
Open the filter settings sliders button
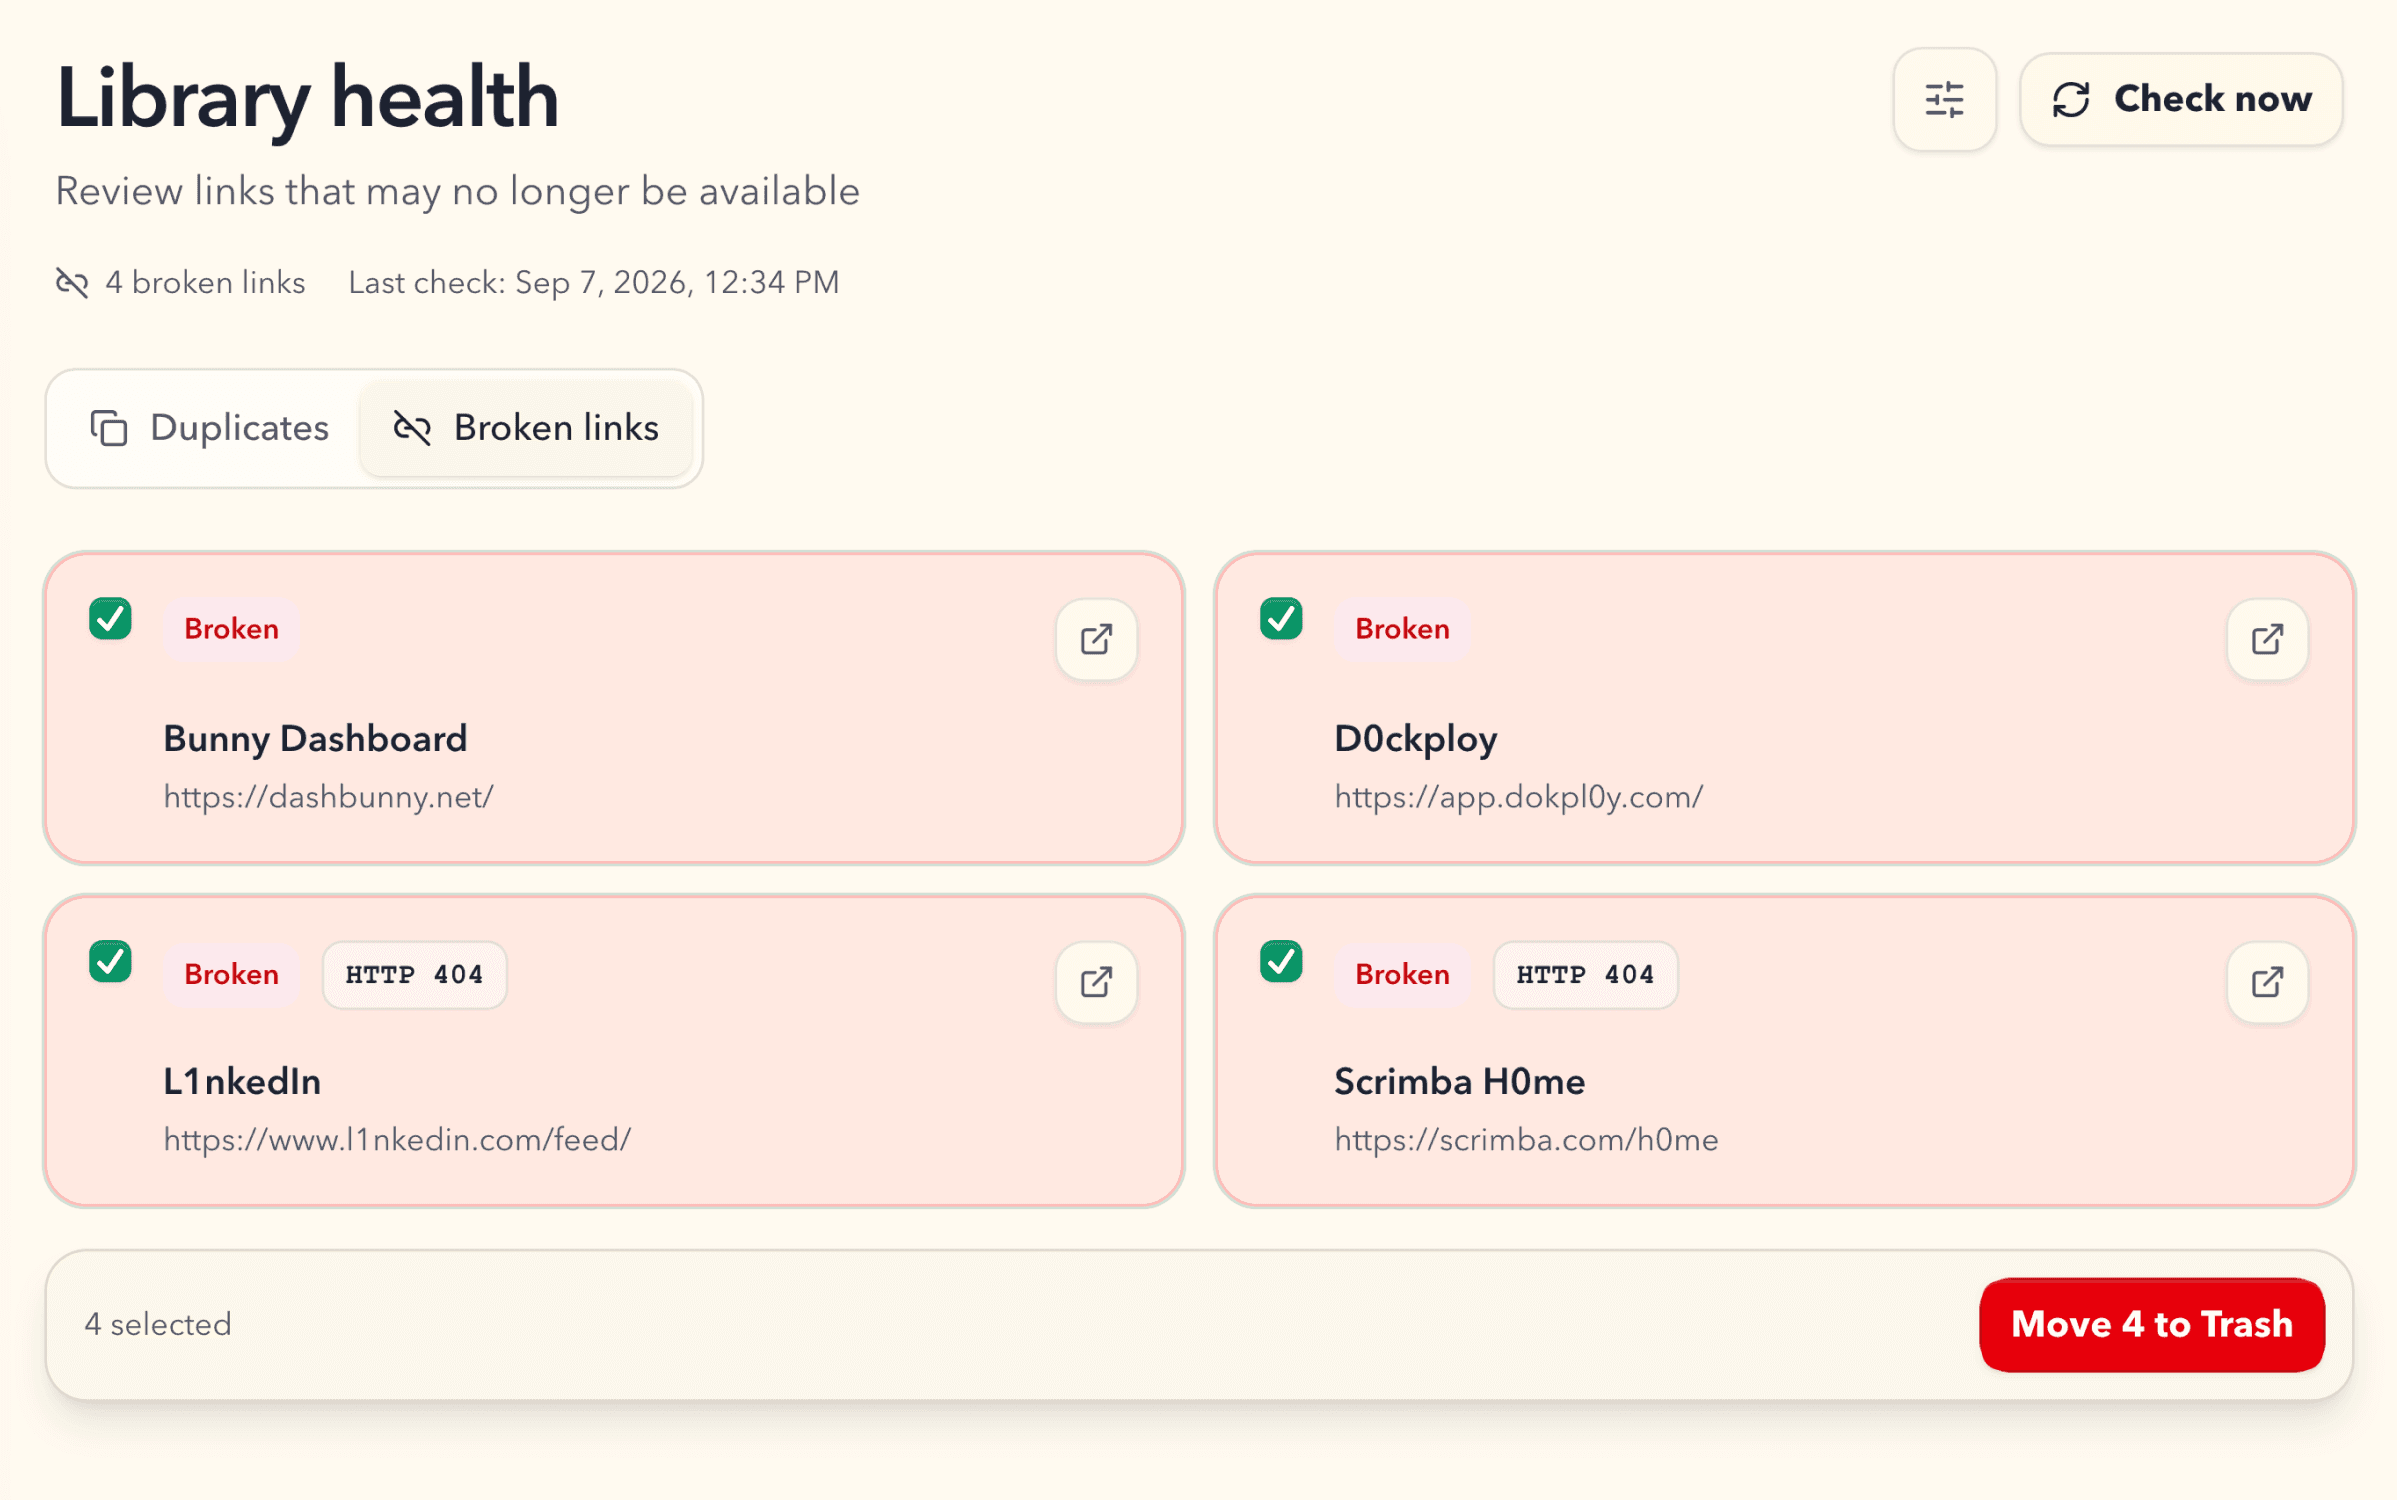point(1945,100)
